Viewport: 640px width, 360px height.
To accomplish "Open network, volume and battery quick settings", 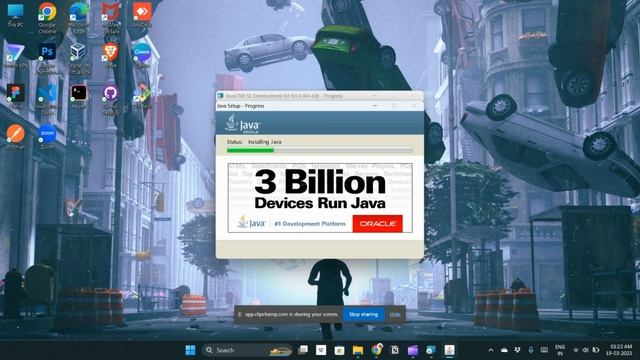I will pos(586,350).
